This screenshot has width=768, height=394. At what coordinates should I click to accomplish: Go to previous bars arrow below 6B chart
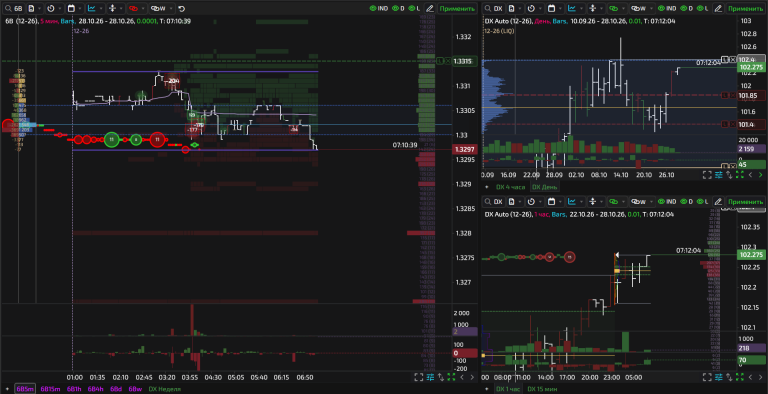(x=462, y=377)
